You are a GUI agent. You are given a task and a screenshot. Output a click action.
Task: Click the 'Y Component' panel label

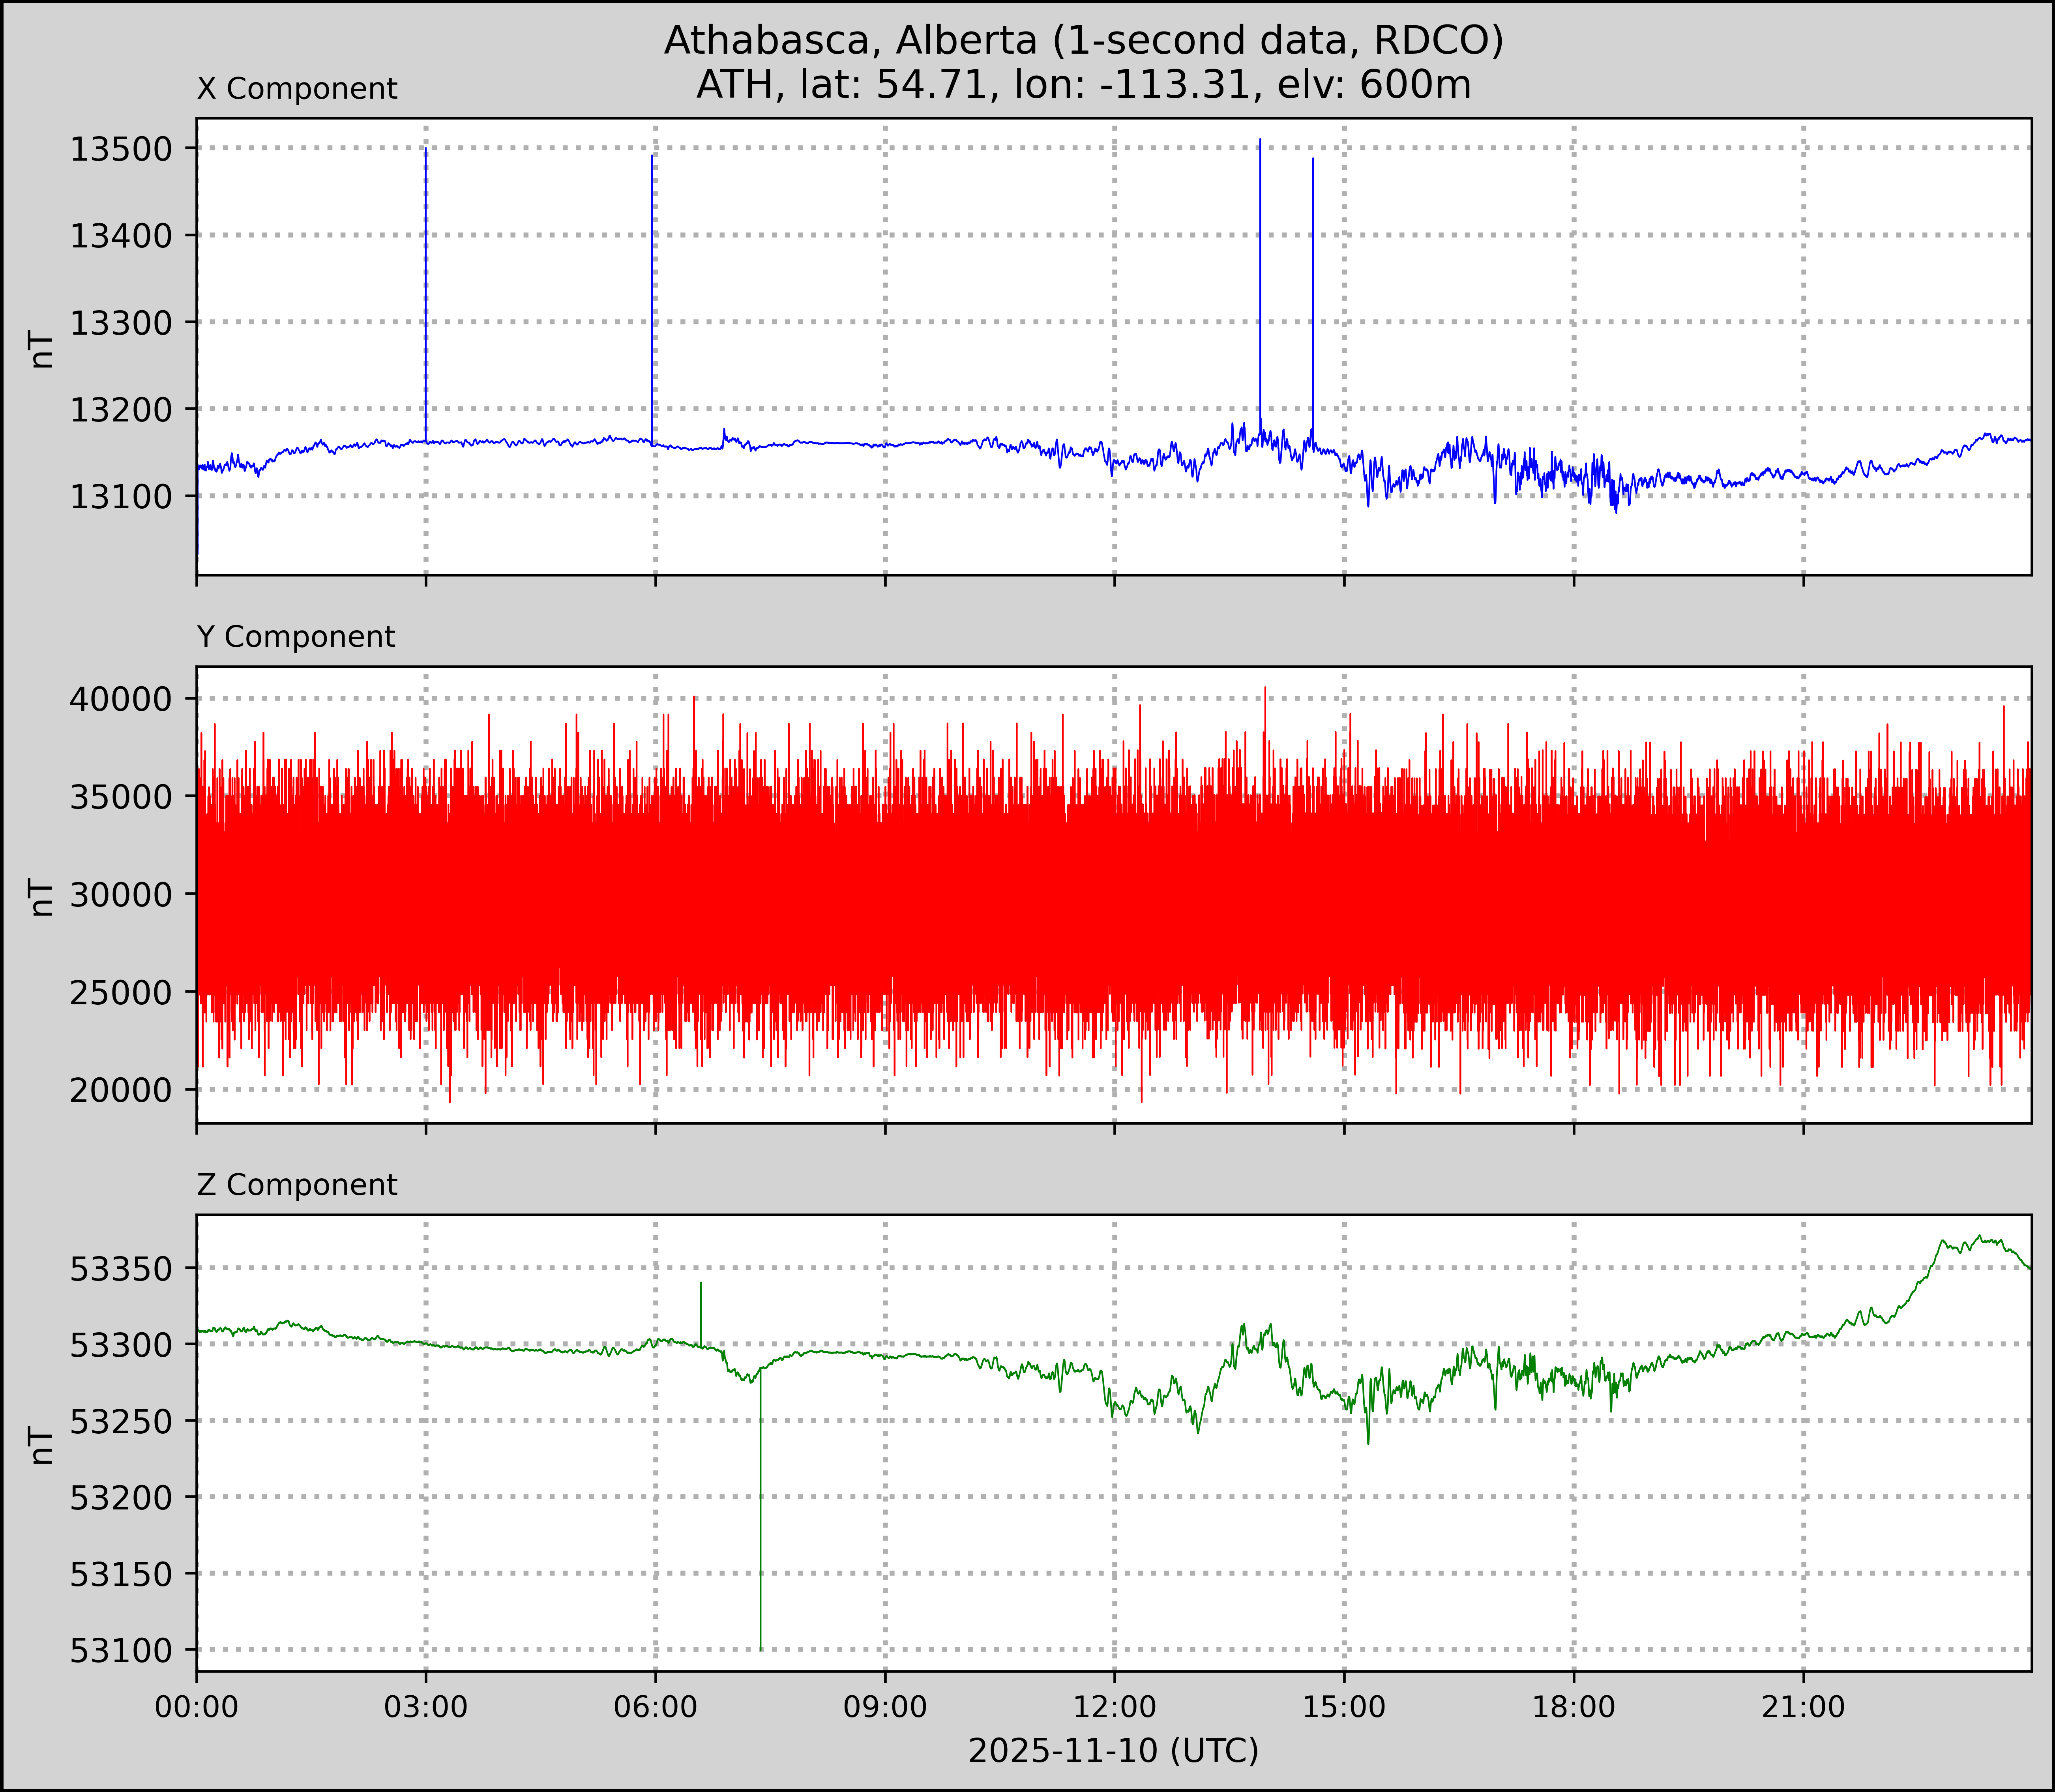point(296,637)
